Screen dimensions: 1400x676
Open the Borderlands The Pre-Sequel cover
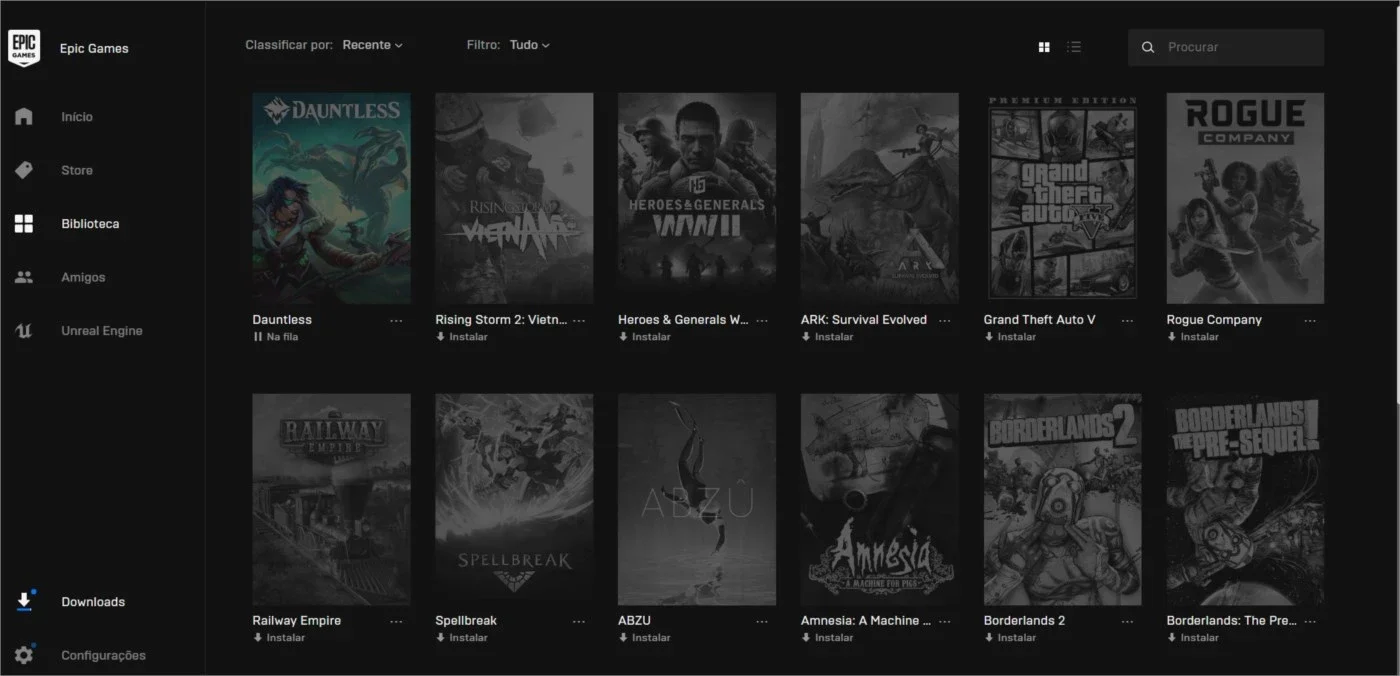point(1245,499)
